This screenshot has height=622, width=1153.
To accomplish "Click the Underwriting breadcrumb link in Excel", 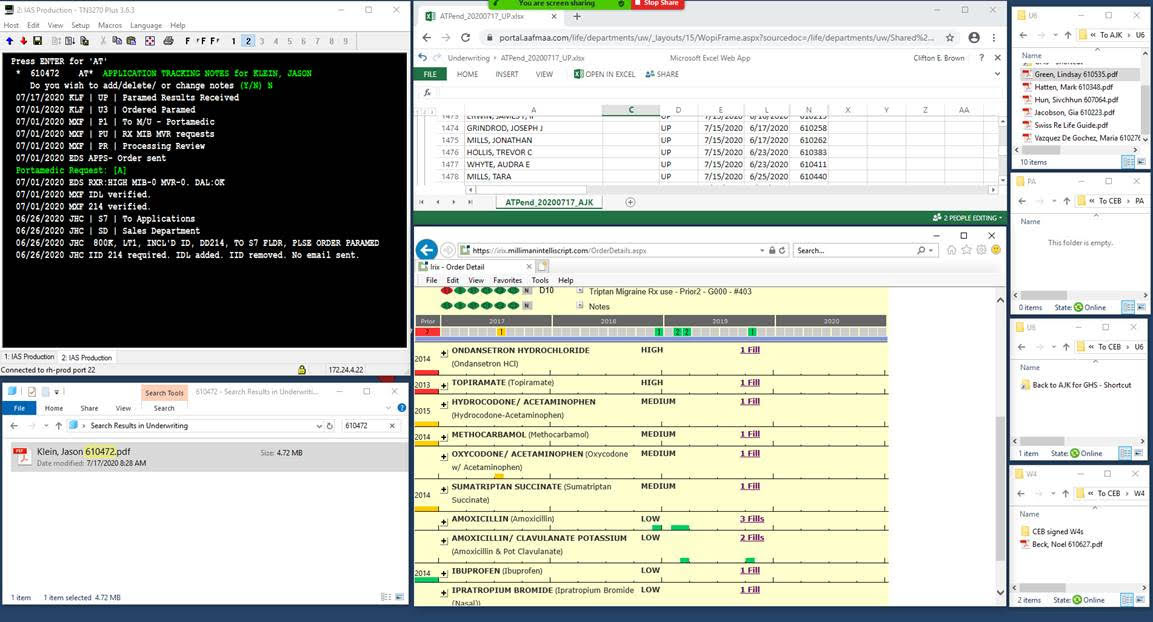I will click(x=468, y=58).
